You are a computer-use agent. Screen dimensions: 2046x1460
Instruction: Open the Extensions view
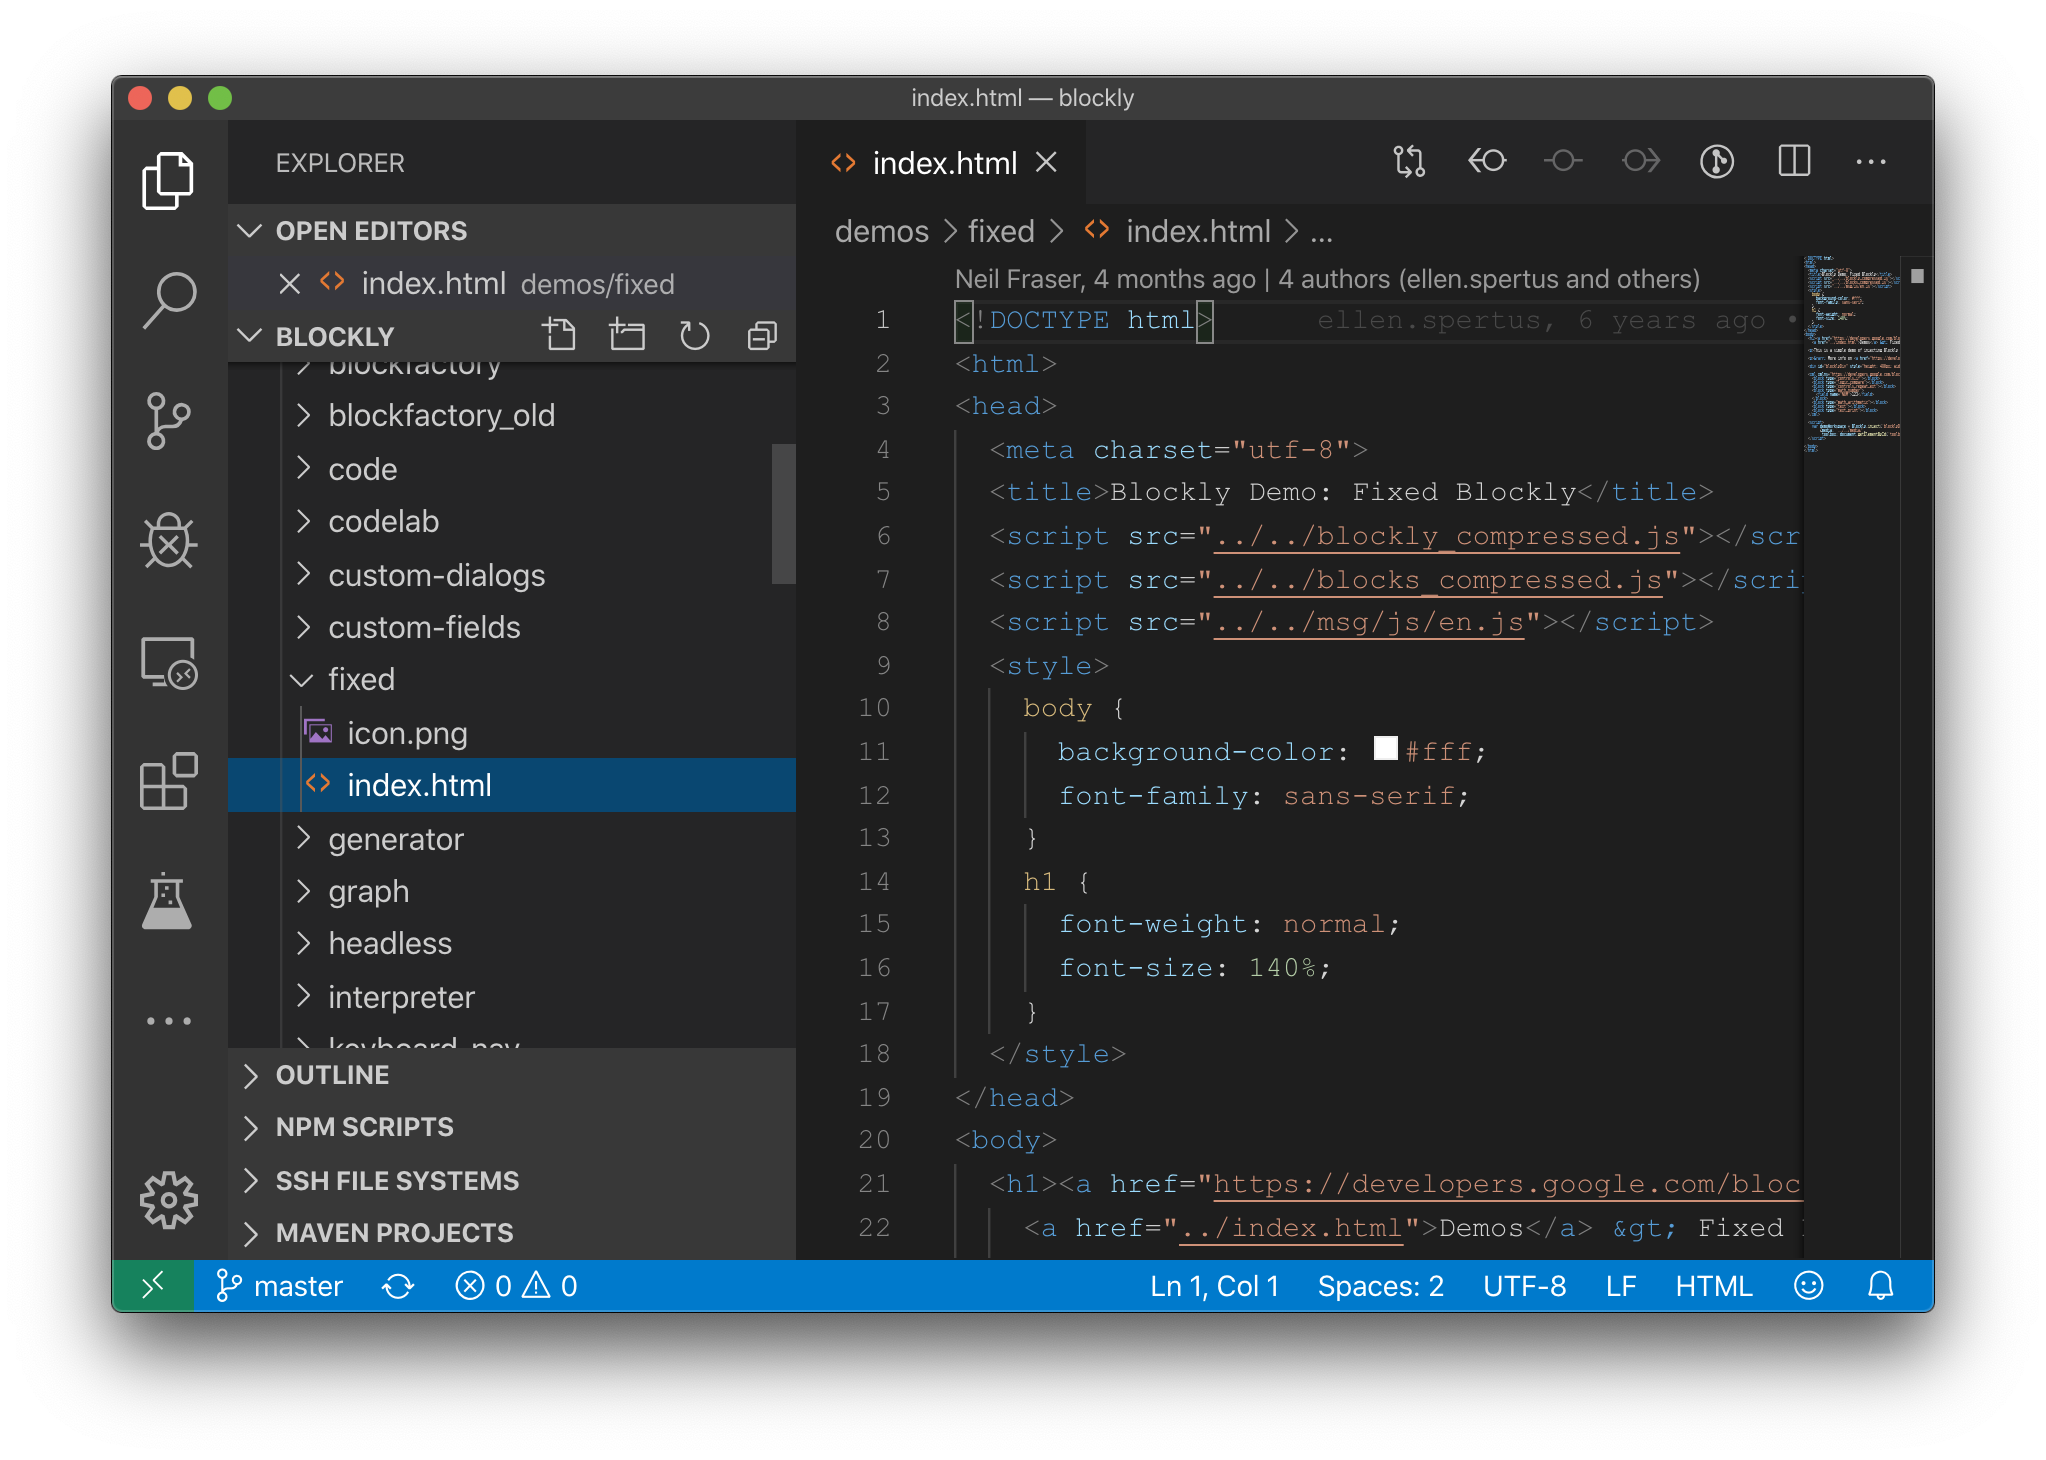point(169,782)
